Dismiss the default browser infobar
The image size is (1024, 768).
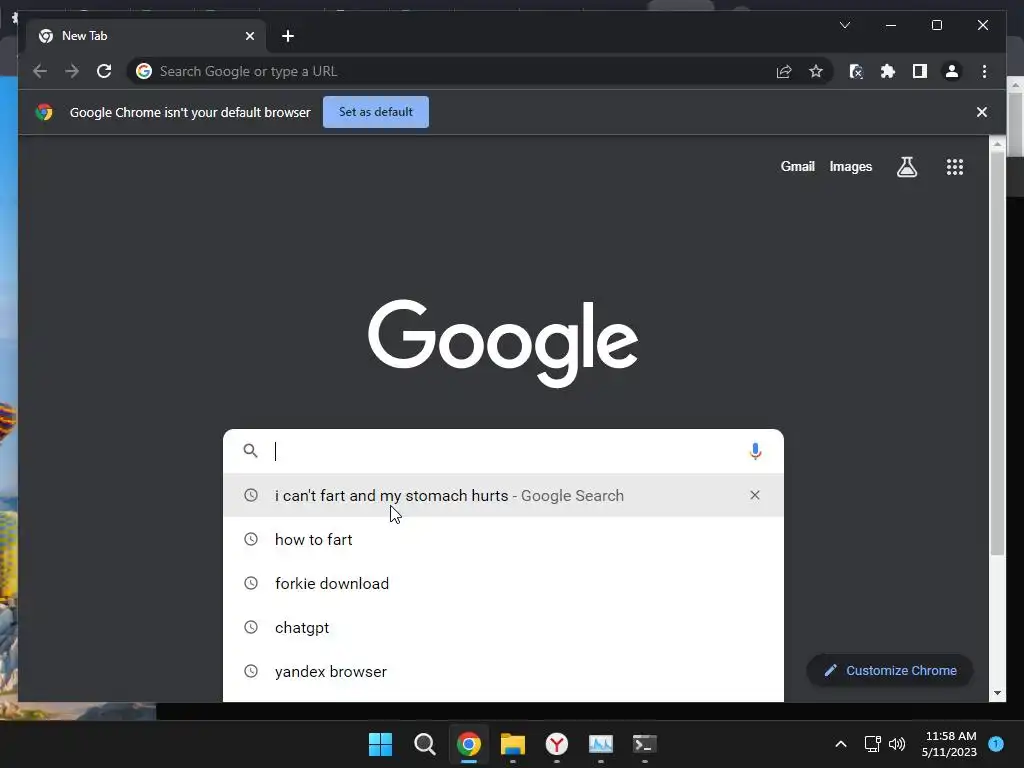tap(981, 112)
